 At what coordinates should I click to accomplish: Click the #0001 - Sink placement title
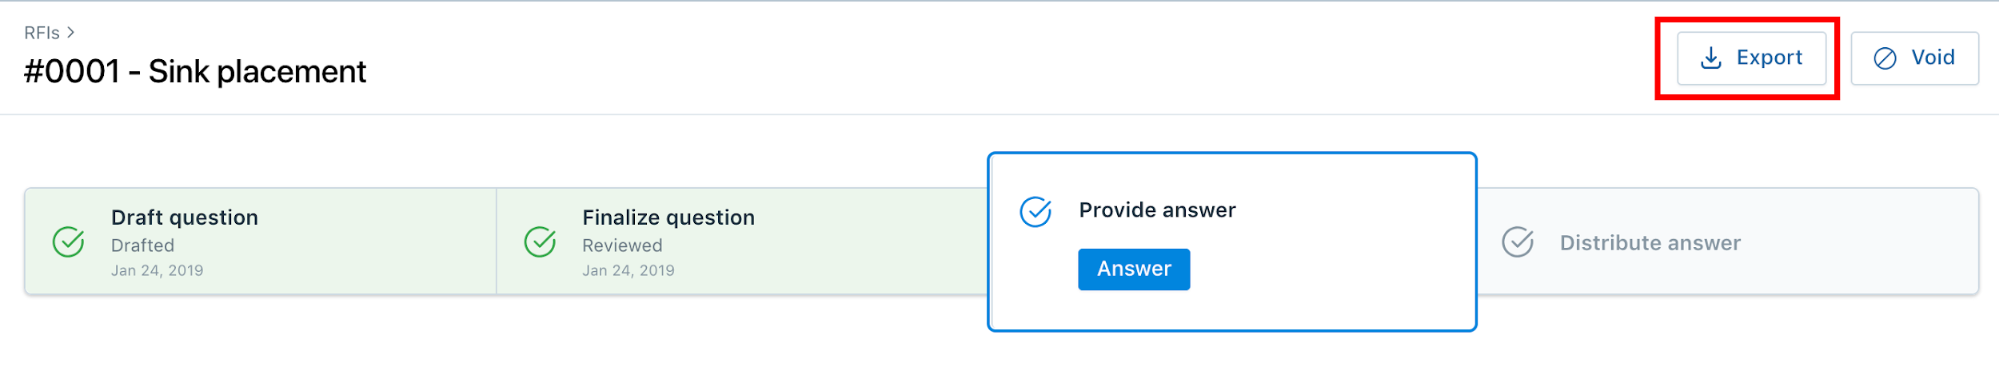tap(195, 72)
